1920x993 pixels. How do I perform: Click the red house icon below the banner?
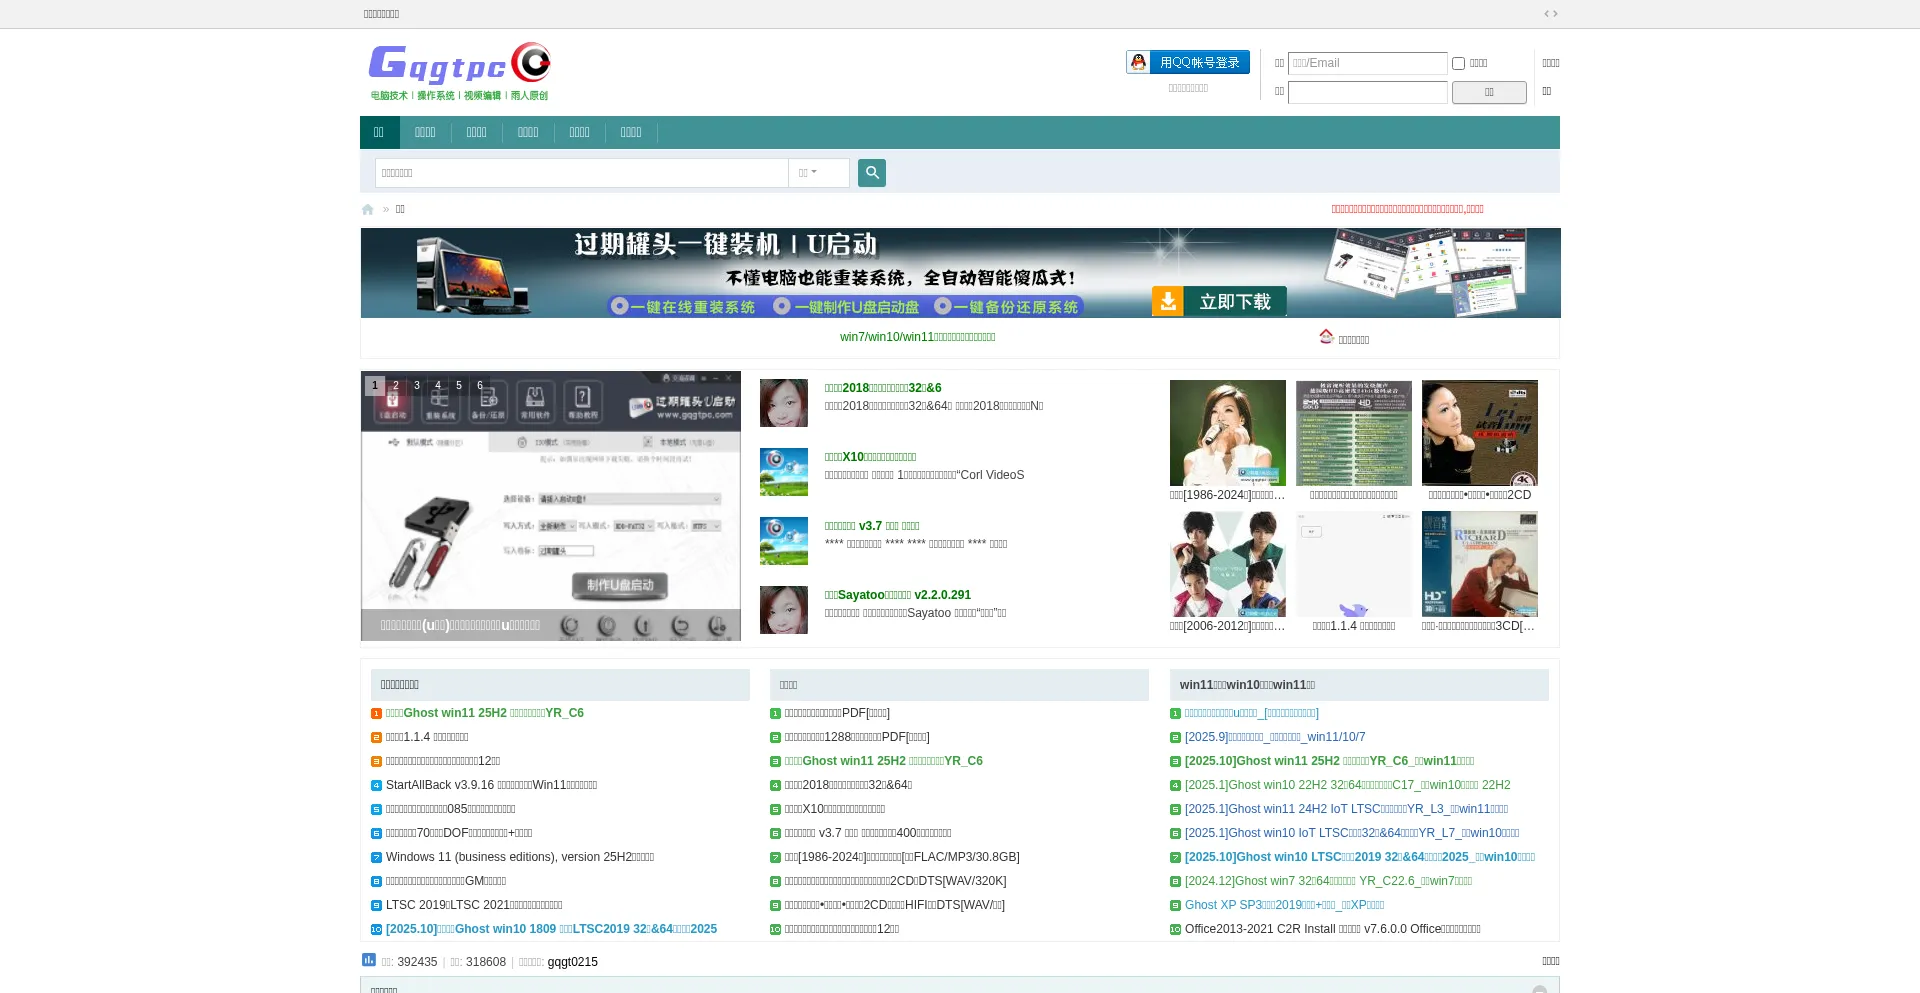pyautogui.click(x=1326, y=337)
